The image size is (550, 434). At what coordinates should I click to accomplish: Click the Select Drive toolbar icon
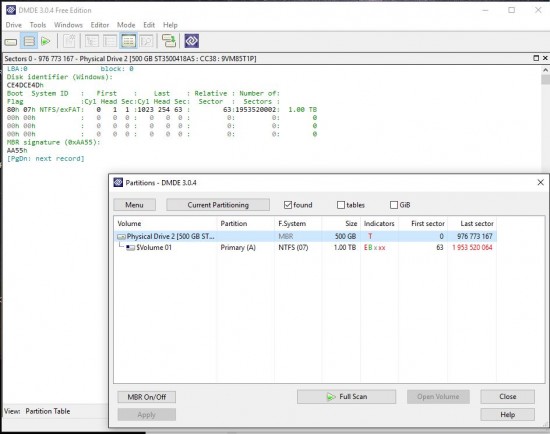pyautogui.click(x=11, y=42)
